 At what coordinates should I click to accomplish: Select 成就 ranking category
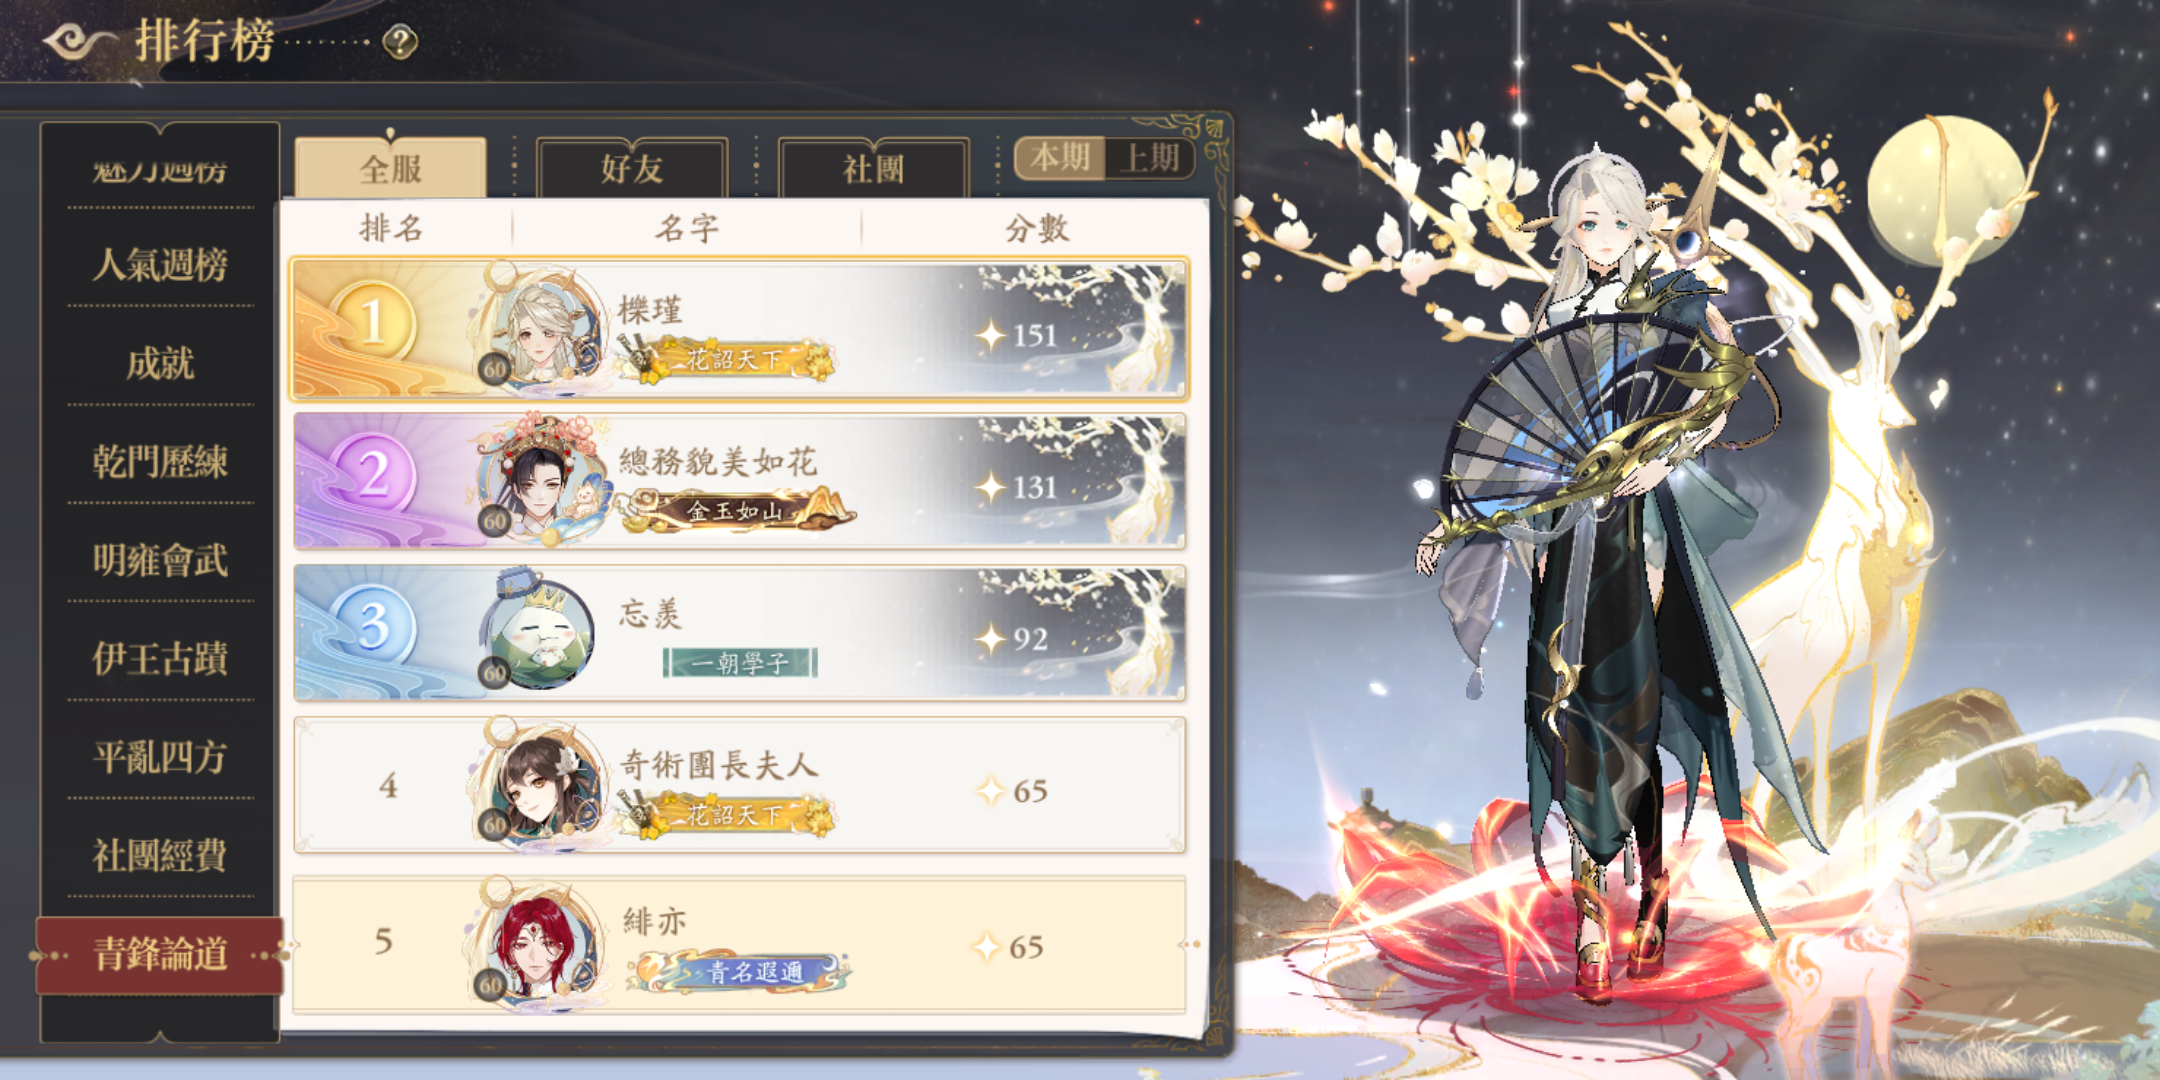[160, 363]
